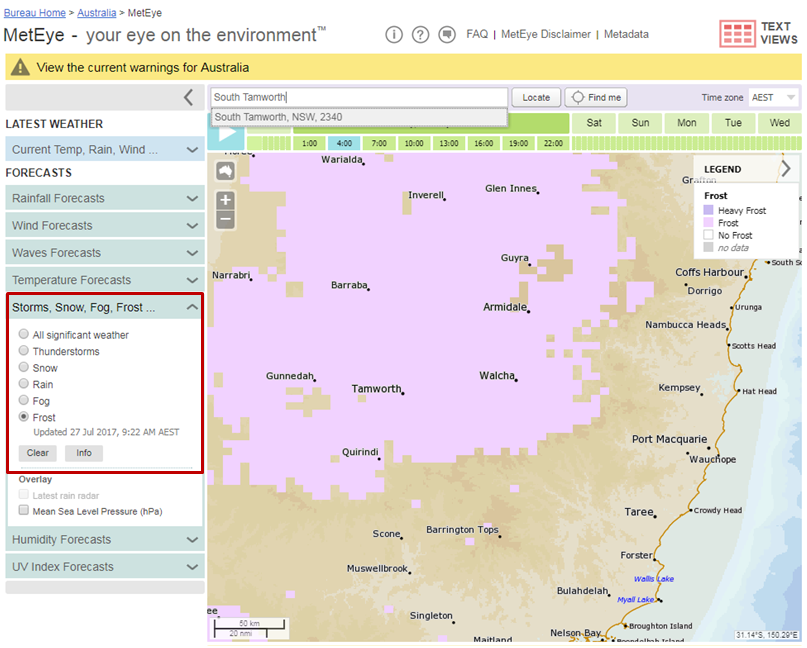Screen dimensions: 807x648
Task: Click the Heavy Frost legend swatch
Action: click(x=708, y=210)
